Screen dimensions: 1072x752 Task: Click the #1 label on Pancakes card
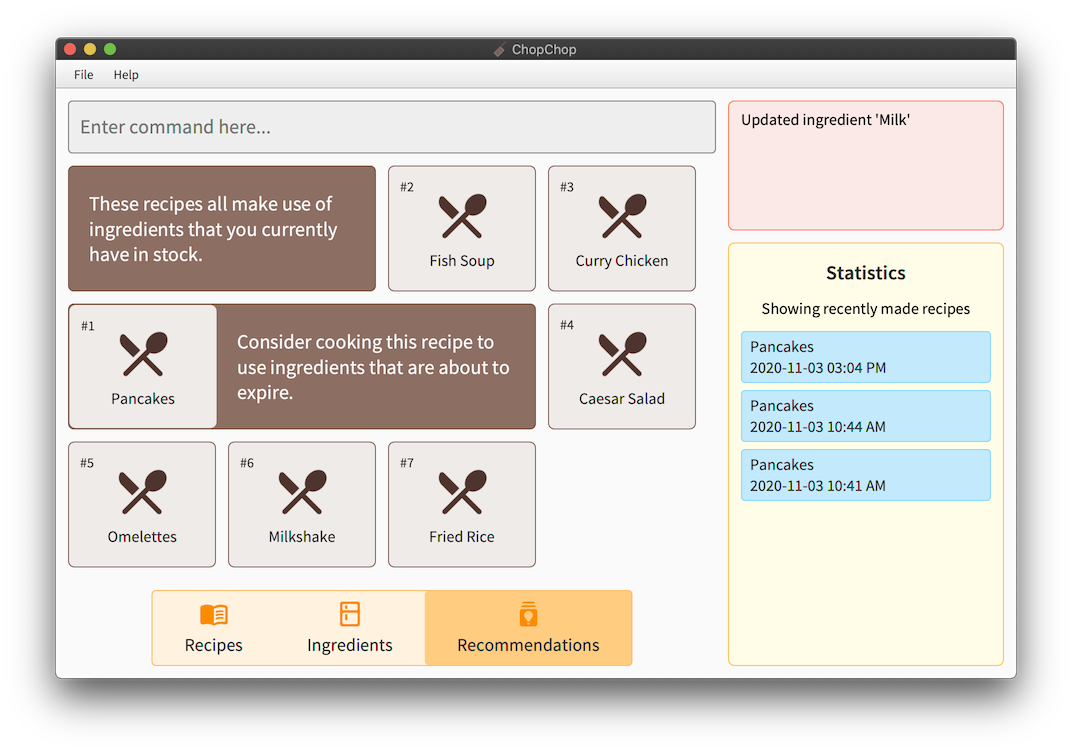coord(88,326)
